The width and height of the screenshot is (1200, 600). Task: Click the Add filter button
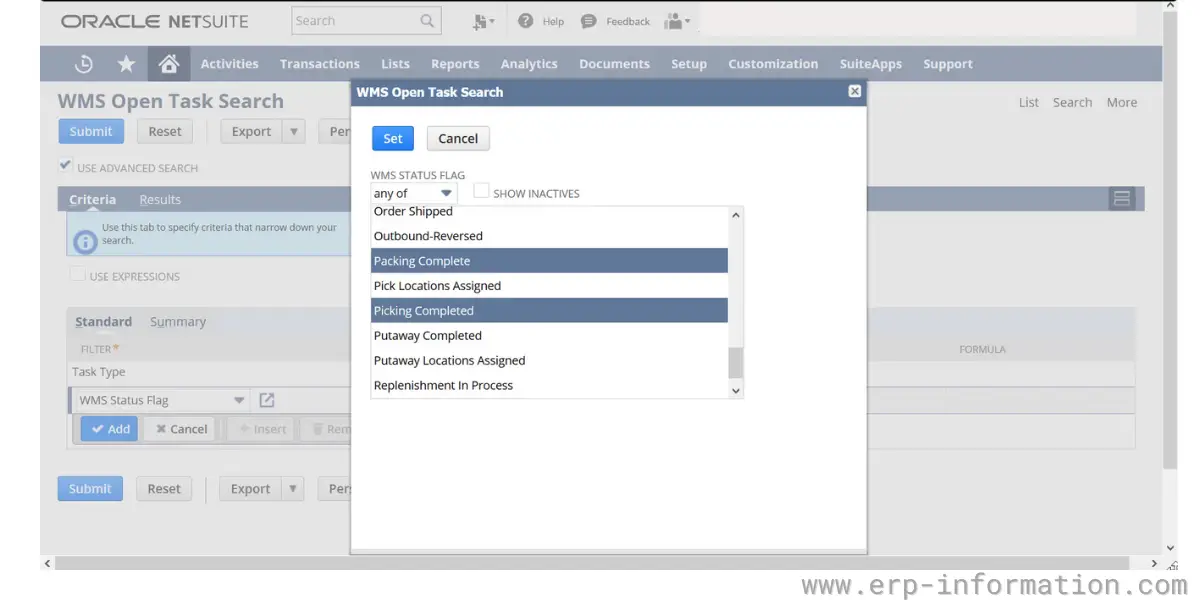coord(109,429)
